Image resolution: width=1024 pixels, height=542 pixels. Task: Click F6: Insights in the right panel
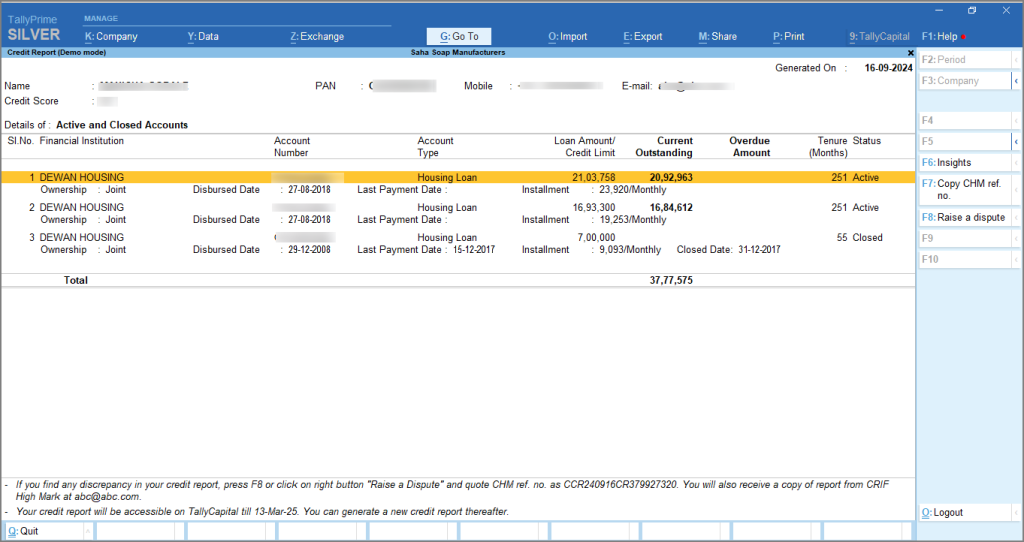tap(964, 163)
